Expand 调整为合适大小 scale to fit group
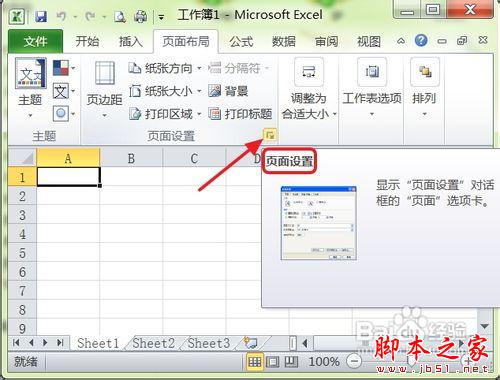500x380 pixels. pos(309,89)
